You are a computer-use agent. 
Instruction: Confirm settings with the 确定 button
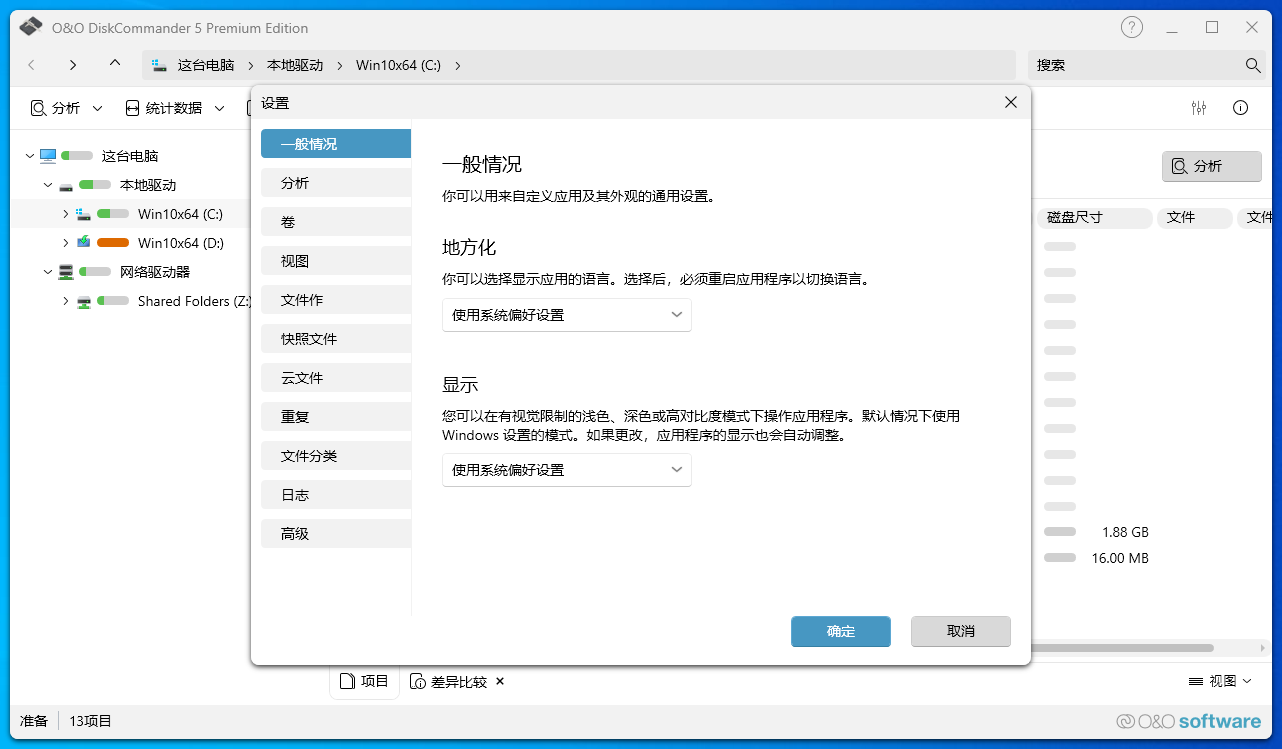(840, 631)
